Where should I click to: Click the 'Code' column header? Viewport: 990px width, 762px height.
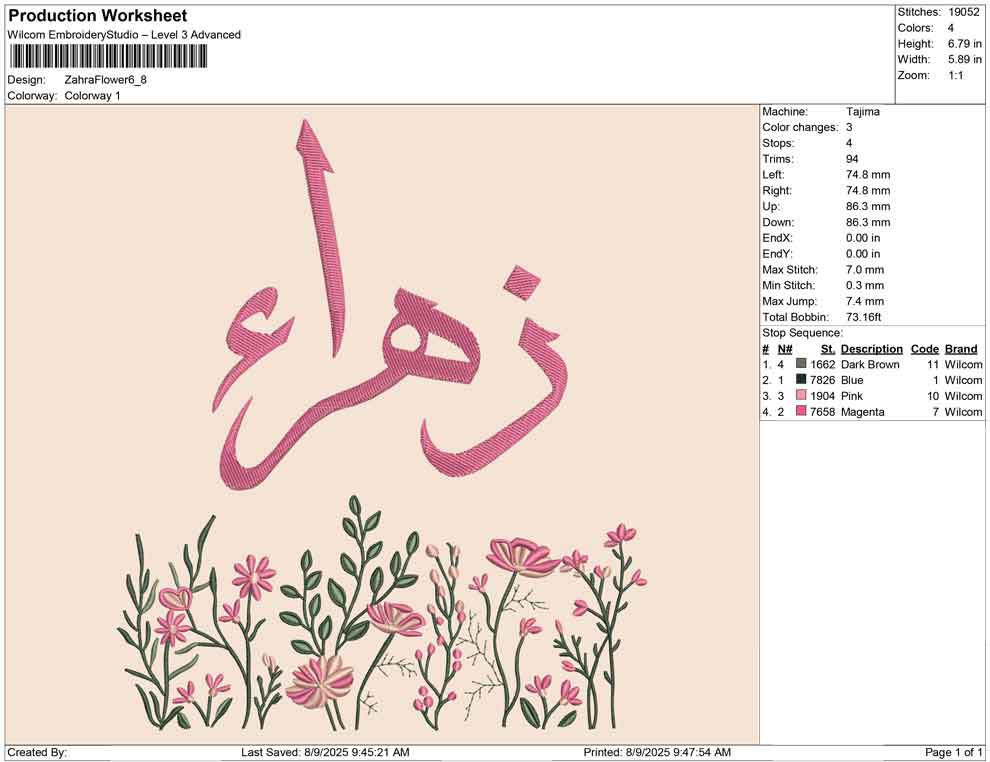tap(925, 349)
